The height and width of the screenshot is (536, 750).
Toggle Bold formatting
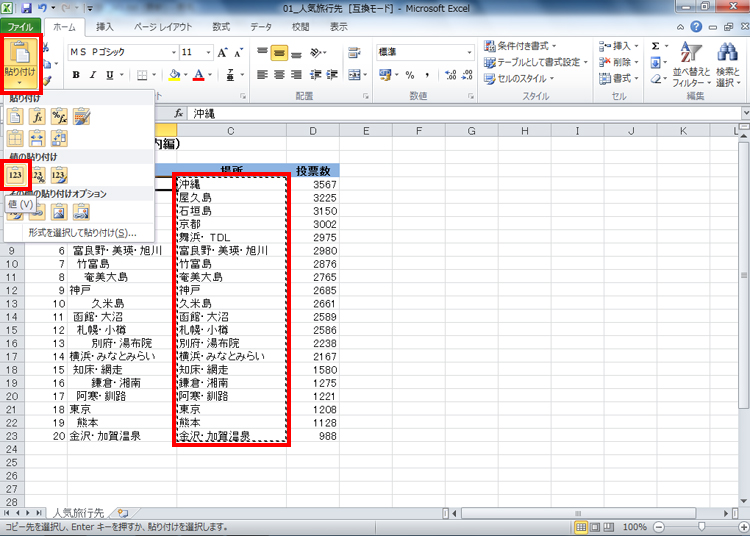pos(76,75)
